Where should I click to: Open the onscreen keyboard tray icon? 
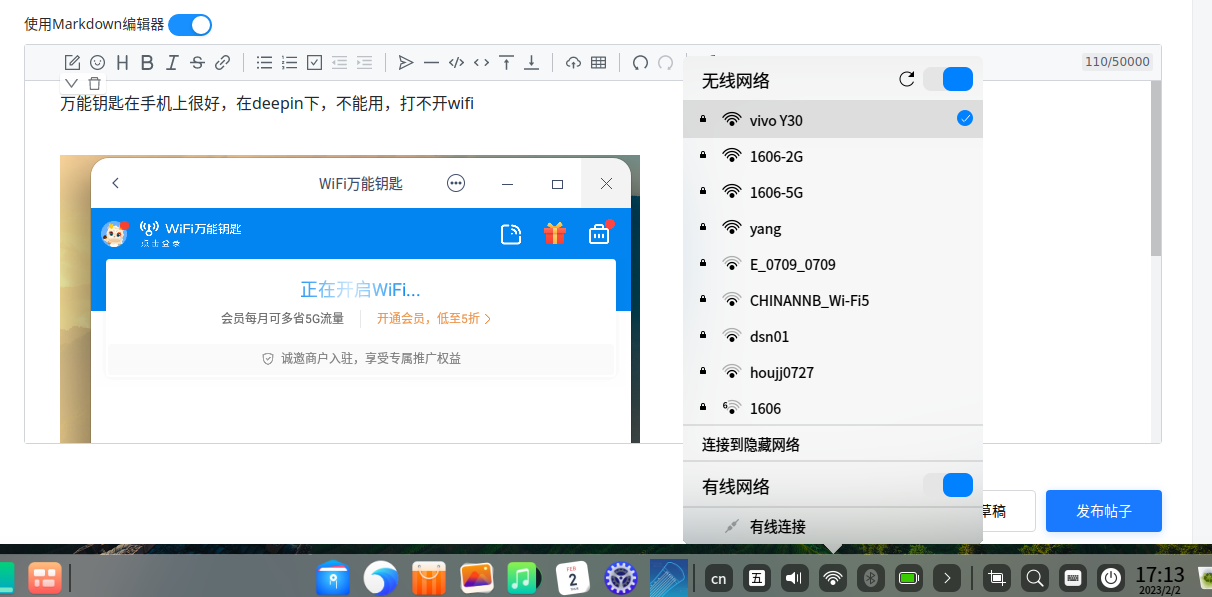coord(1073,577)
